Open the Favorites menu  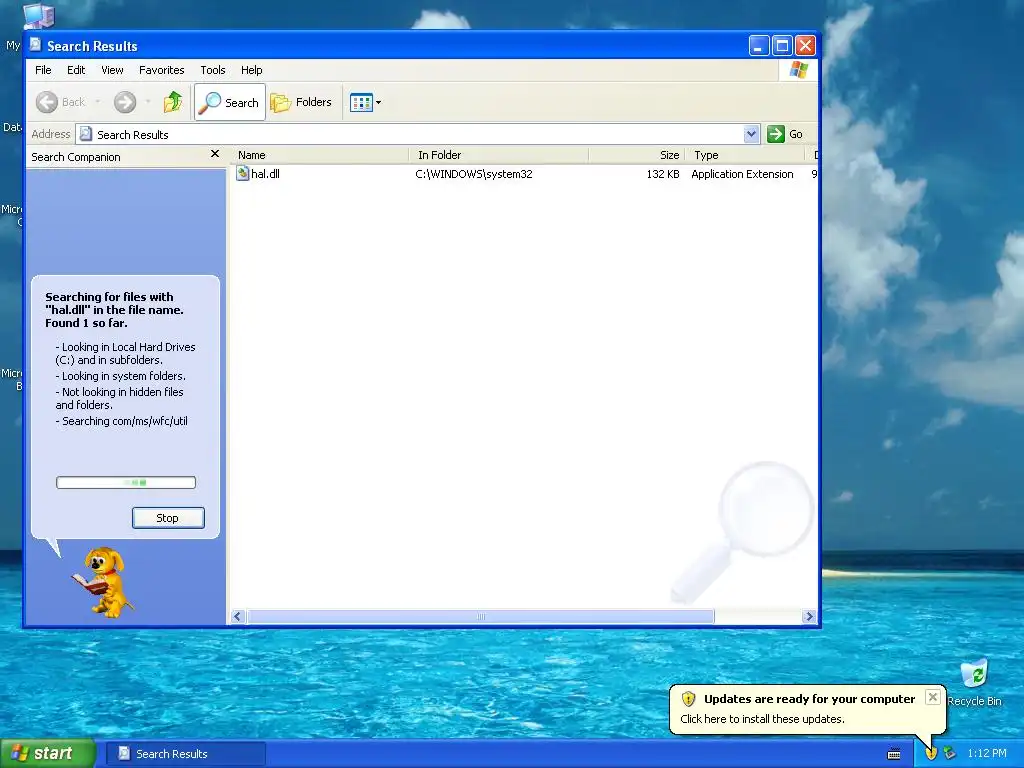tap(161, 70)
